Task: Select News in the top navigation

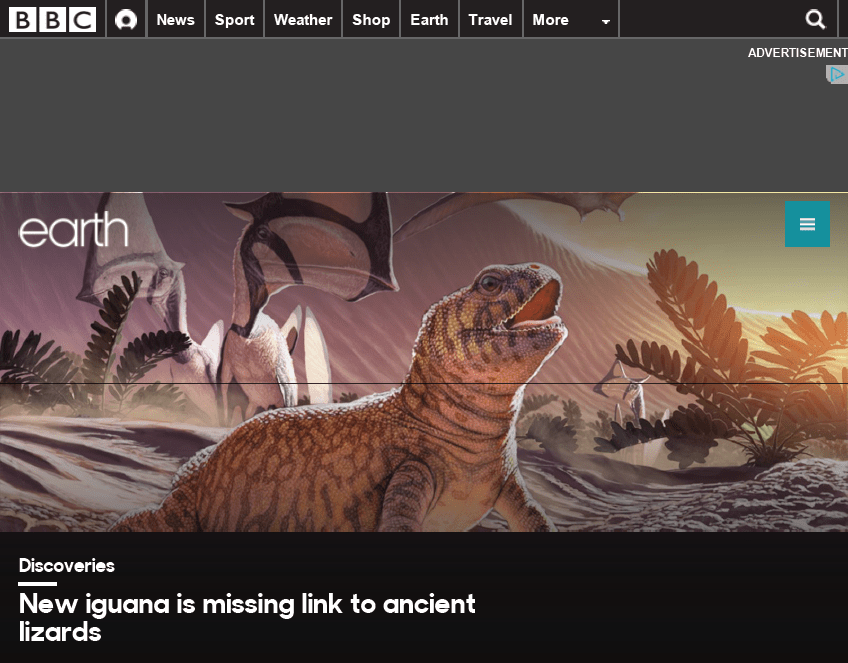Action: point(175,20)
